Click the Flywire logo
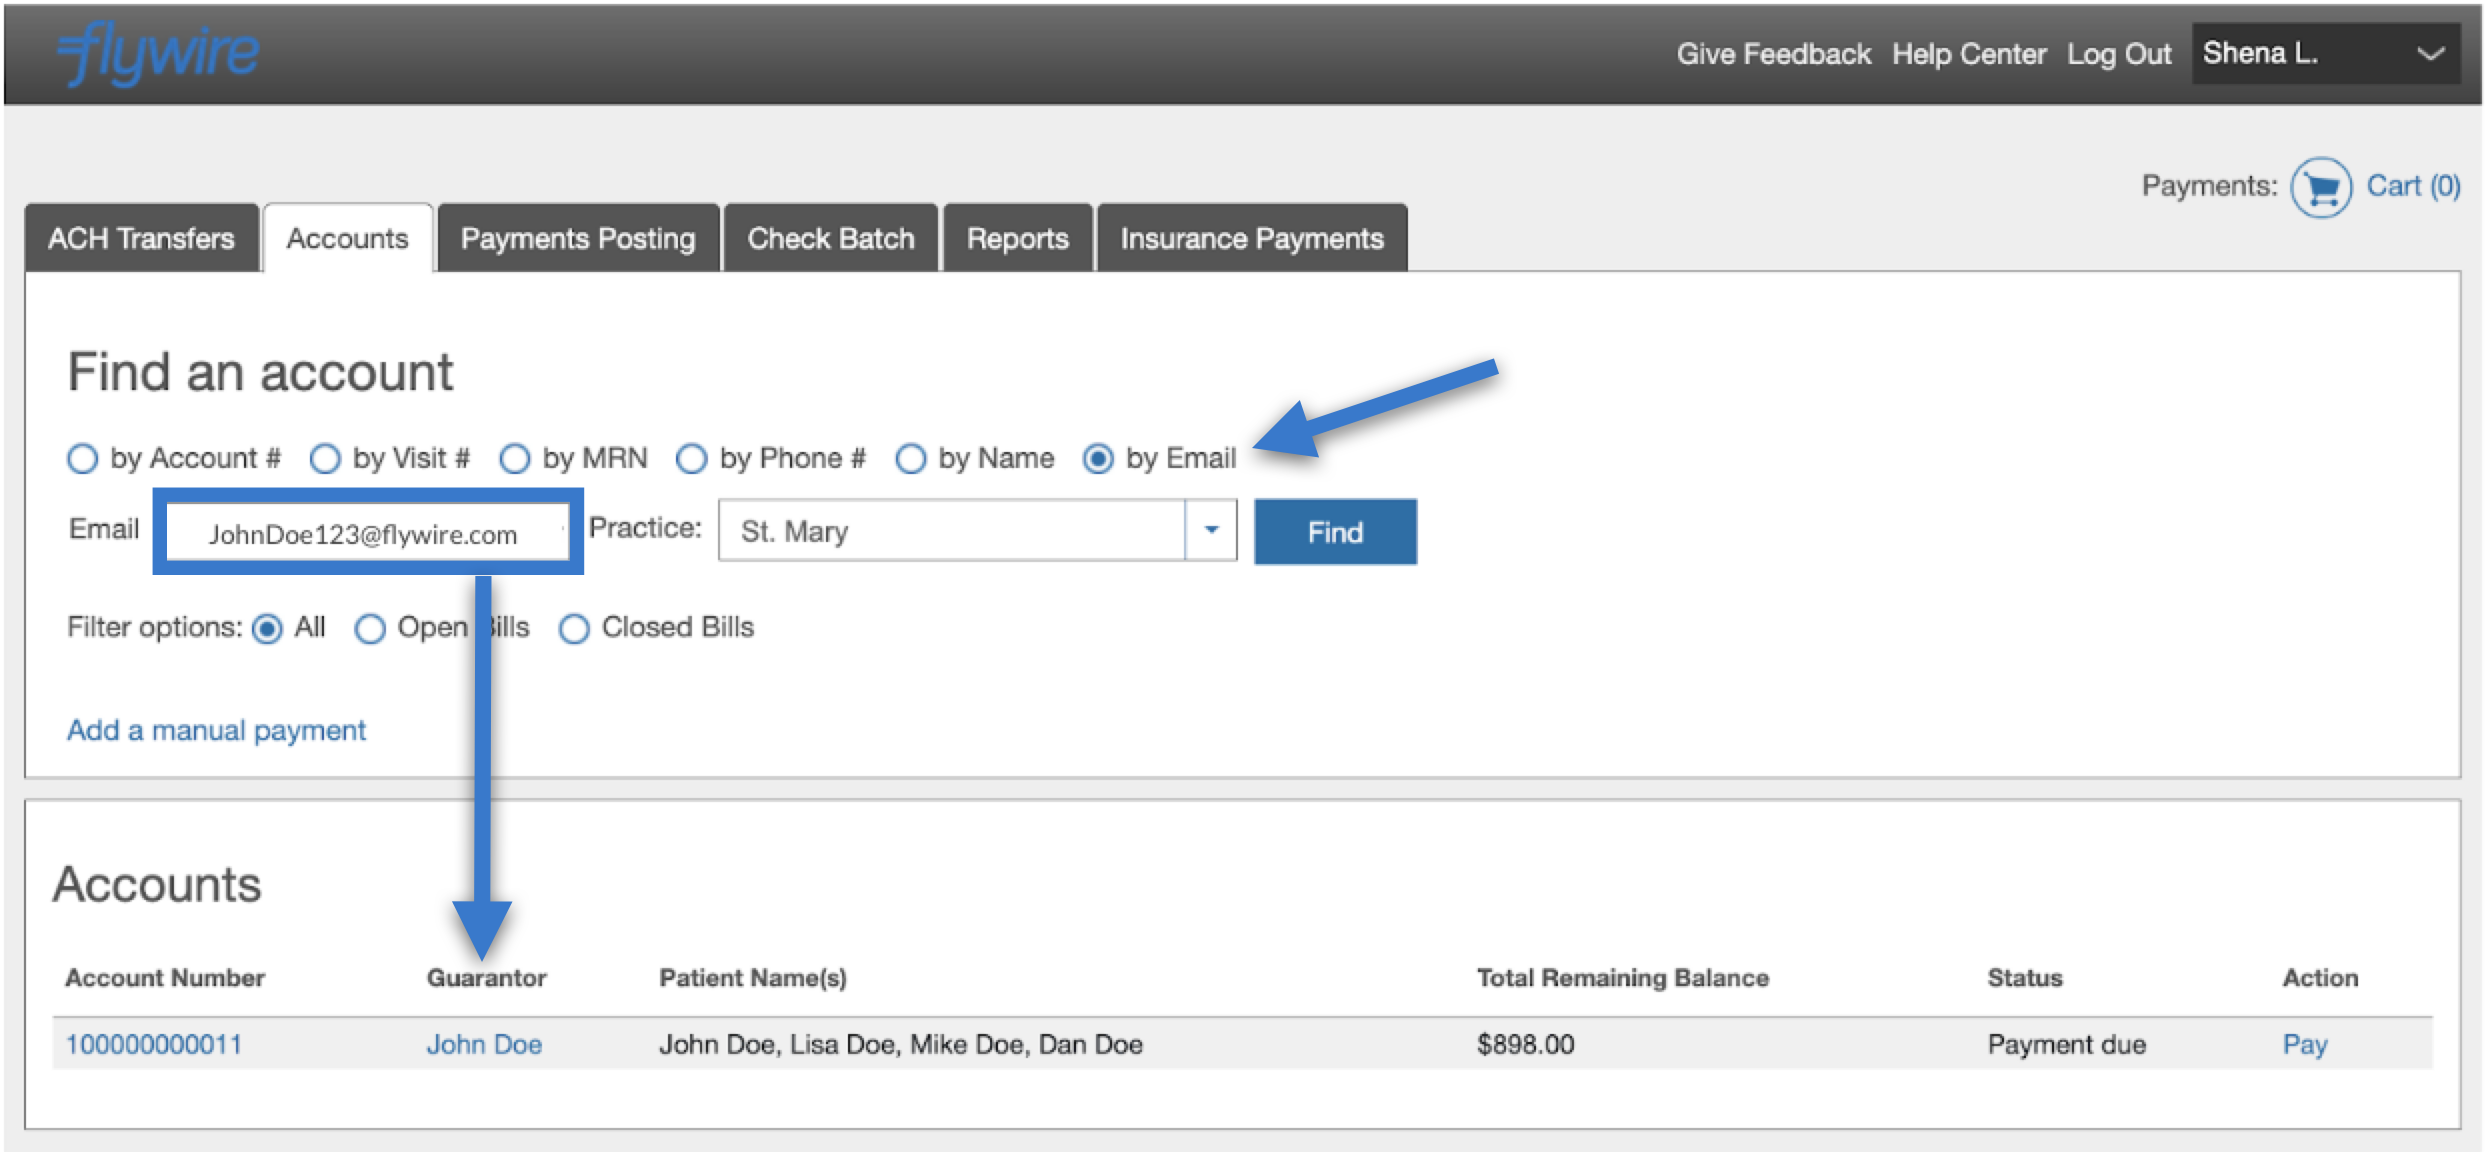Viewport: 2488px width, 1152px height. (x=158, y=54)
